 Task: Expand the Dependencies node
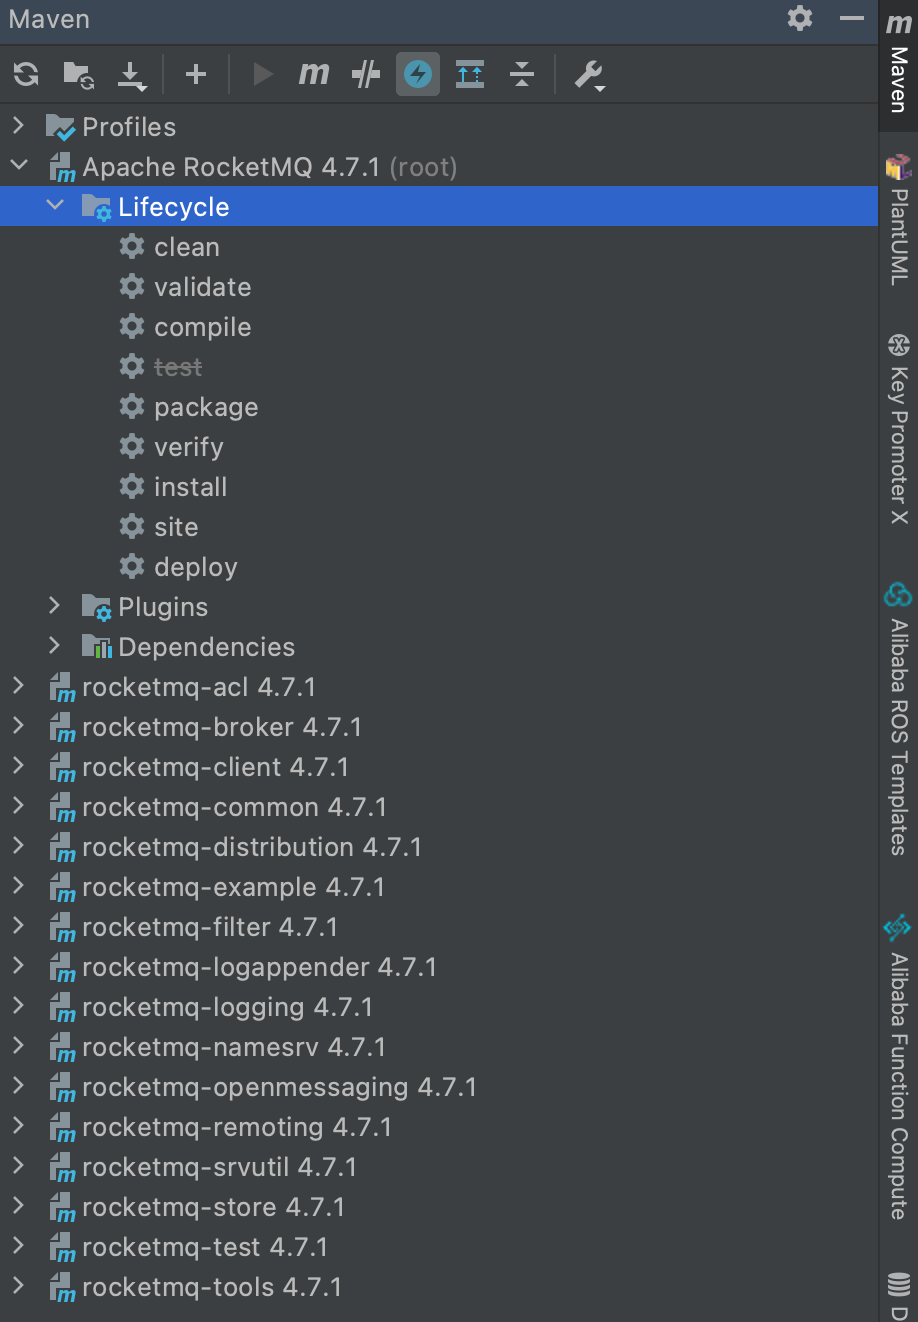click(55, 645)
